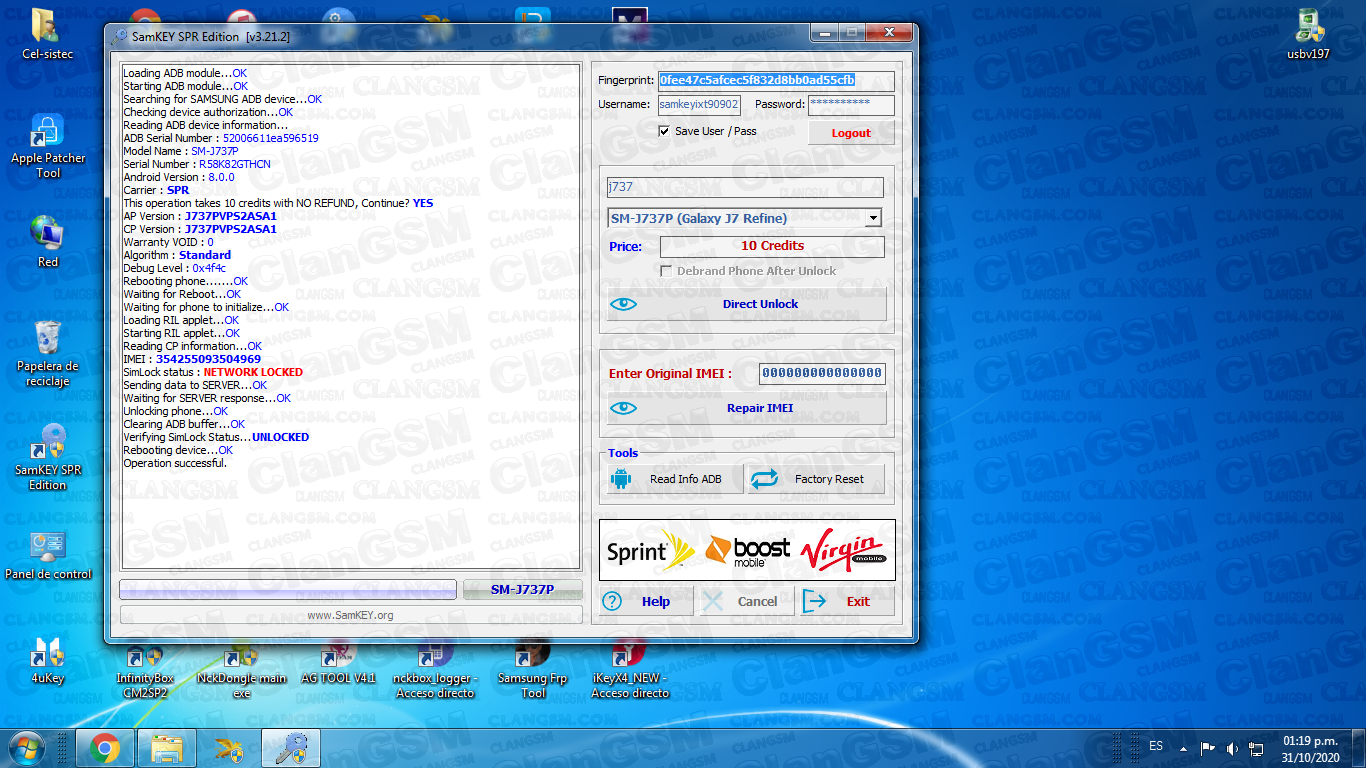The image size is (1366, 768).
Task: Launch NckDongle main exe shortcut
Action: click(241, 671)
